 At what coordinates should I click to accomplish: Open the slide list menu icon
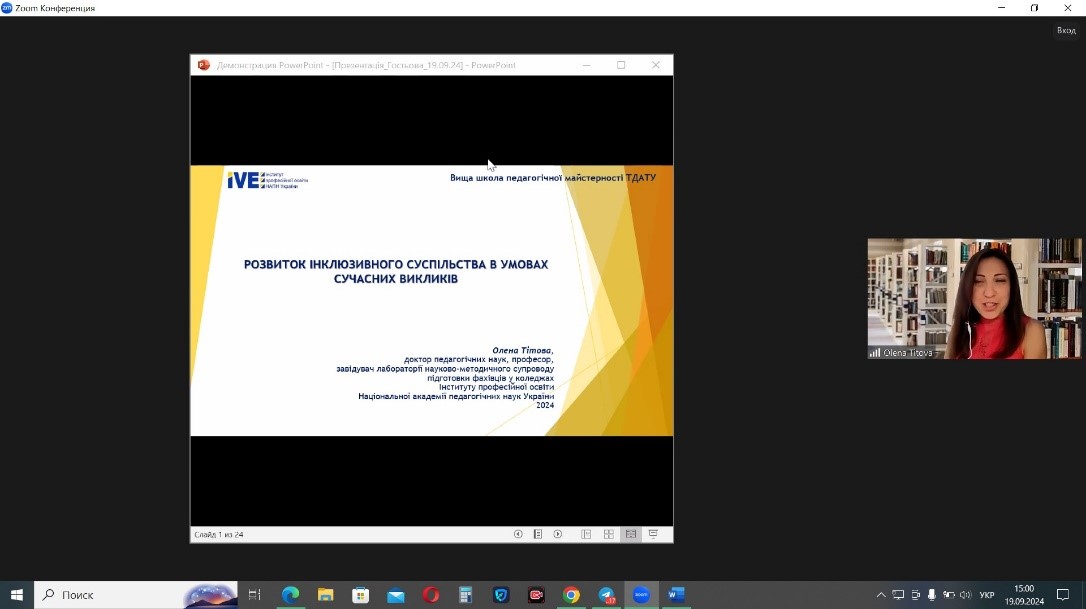coord(537,534)
